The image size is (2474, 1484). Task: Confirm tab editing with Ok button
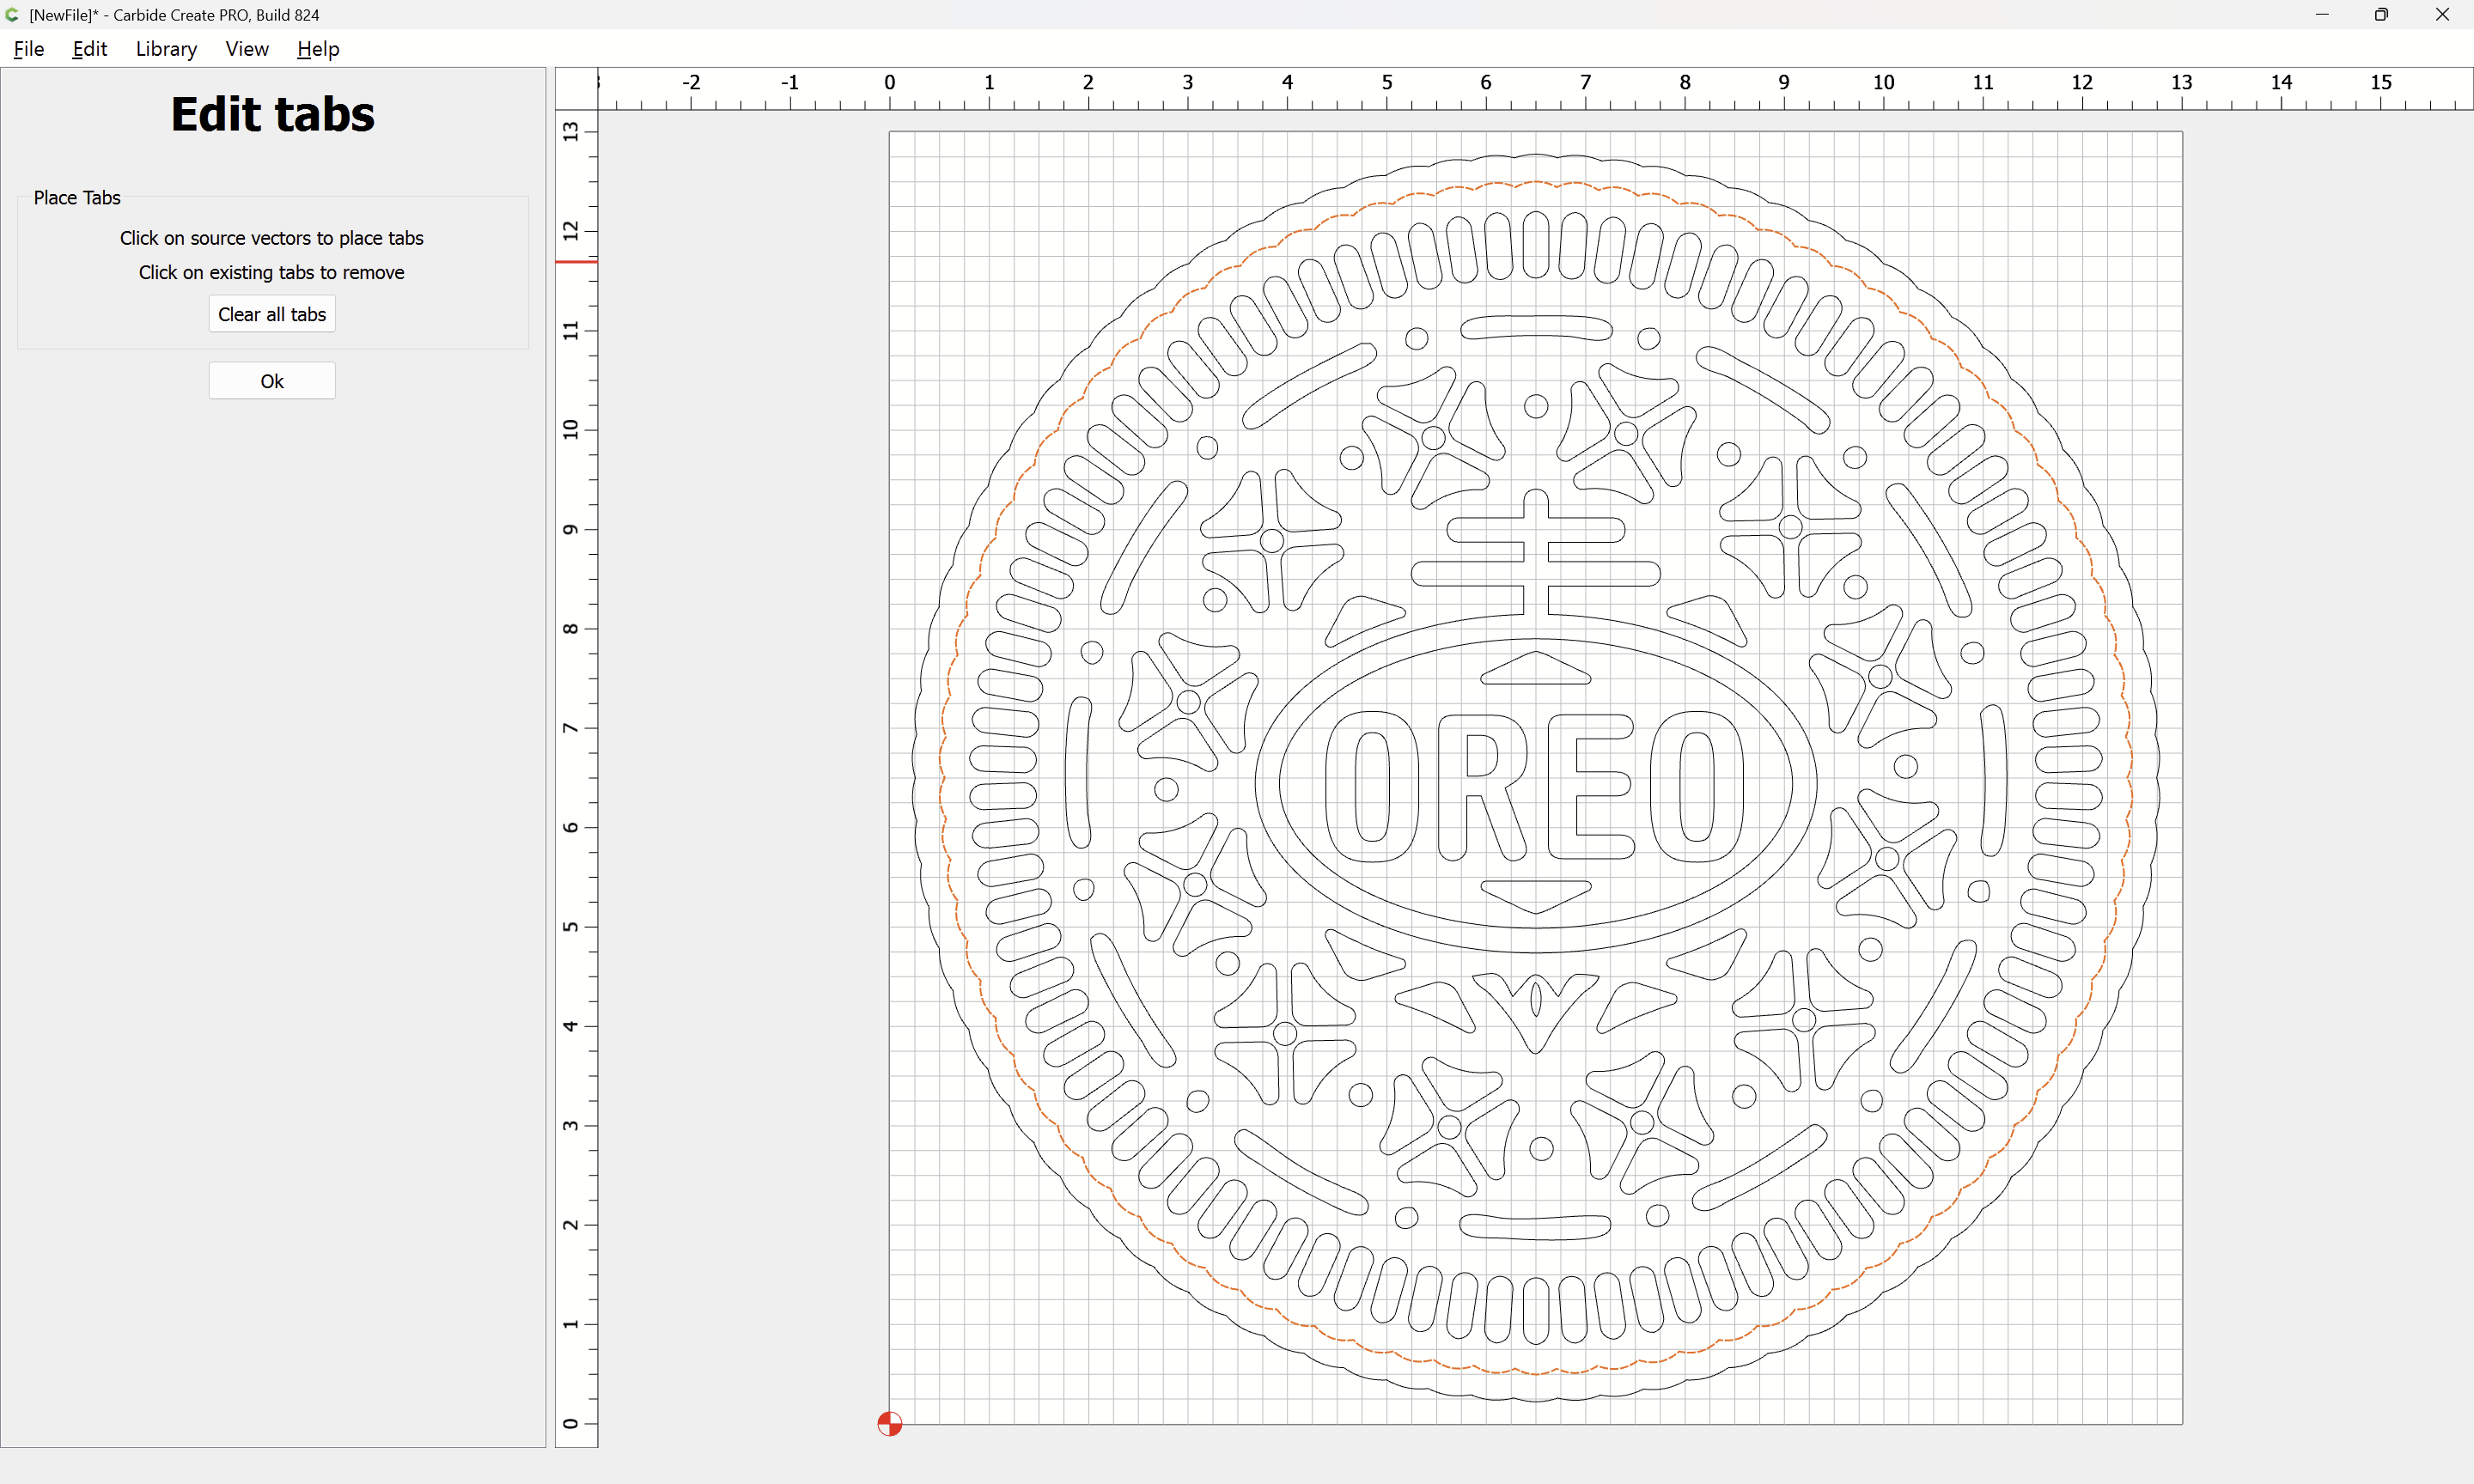[x=272, y=381]
